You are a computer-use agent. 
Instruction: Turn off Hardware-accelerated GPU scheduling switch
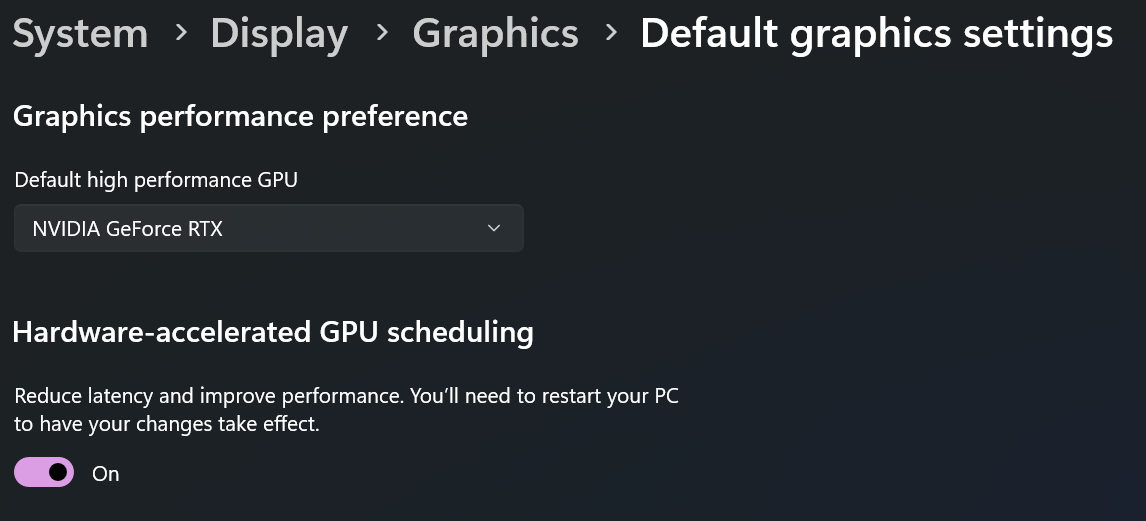[44, 472]
